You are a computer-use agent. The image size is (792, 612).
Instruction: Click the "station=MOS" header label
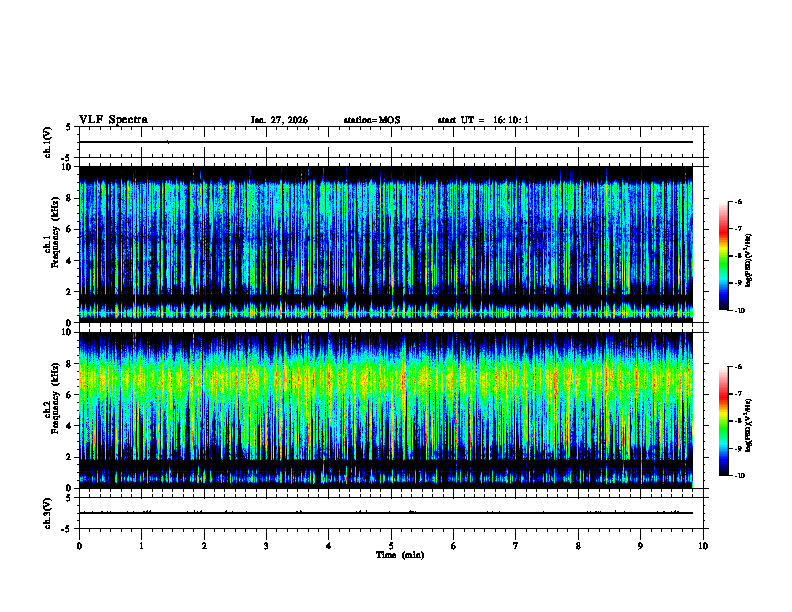point(372,120)
